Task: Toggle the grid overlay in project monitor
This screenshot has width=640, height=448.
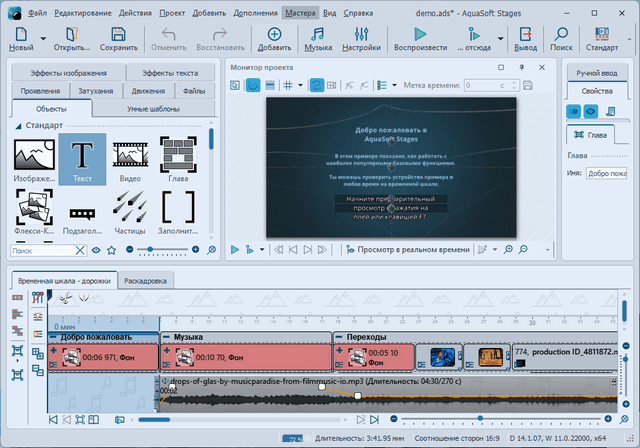Action: (287, 86)
